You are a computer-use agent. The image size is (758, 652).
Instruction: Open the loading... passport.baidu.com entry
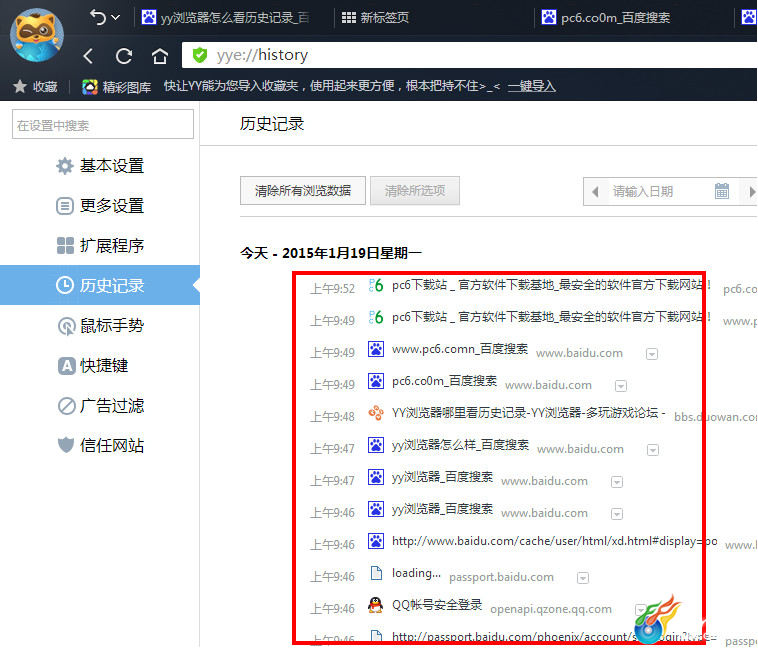click(416, 573)
